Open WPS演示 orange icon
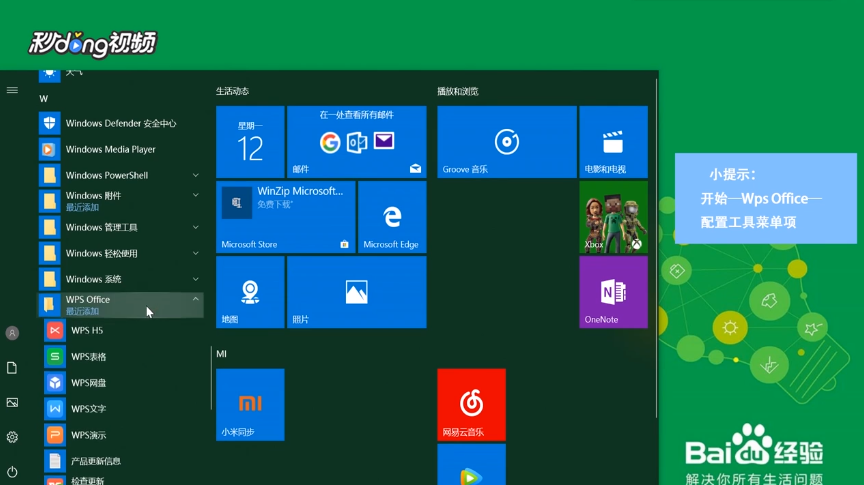Image resolution: width=864 pixels, height=485 pixels. (55, 435)
